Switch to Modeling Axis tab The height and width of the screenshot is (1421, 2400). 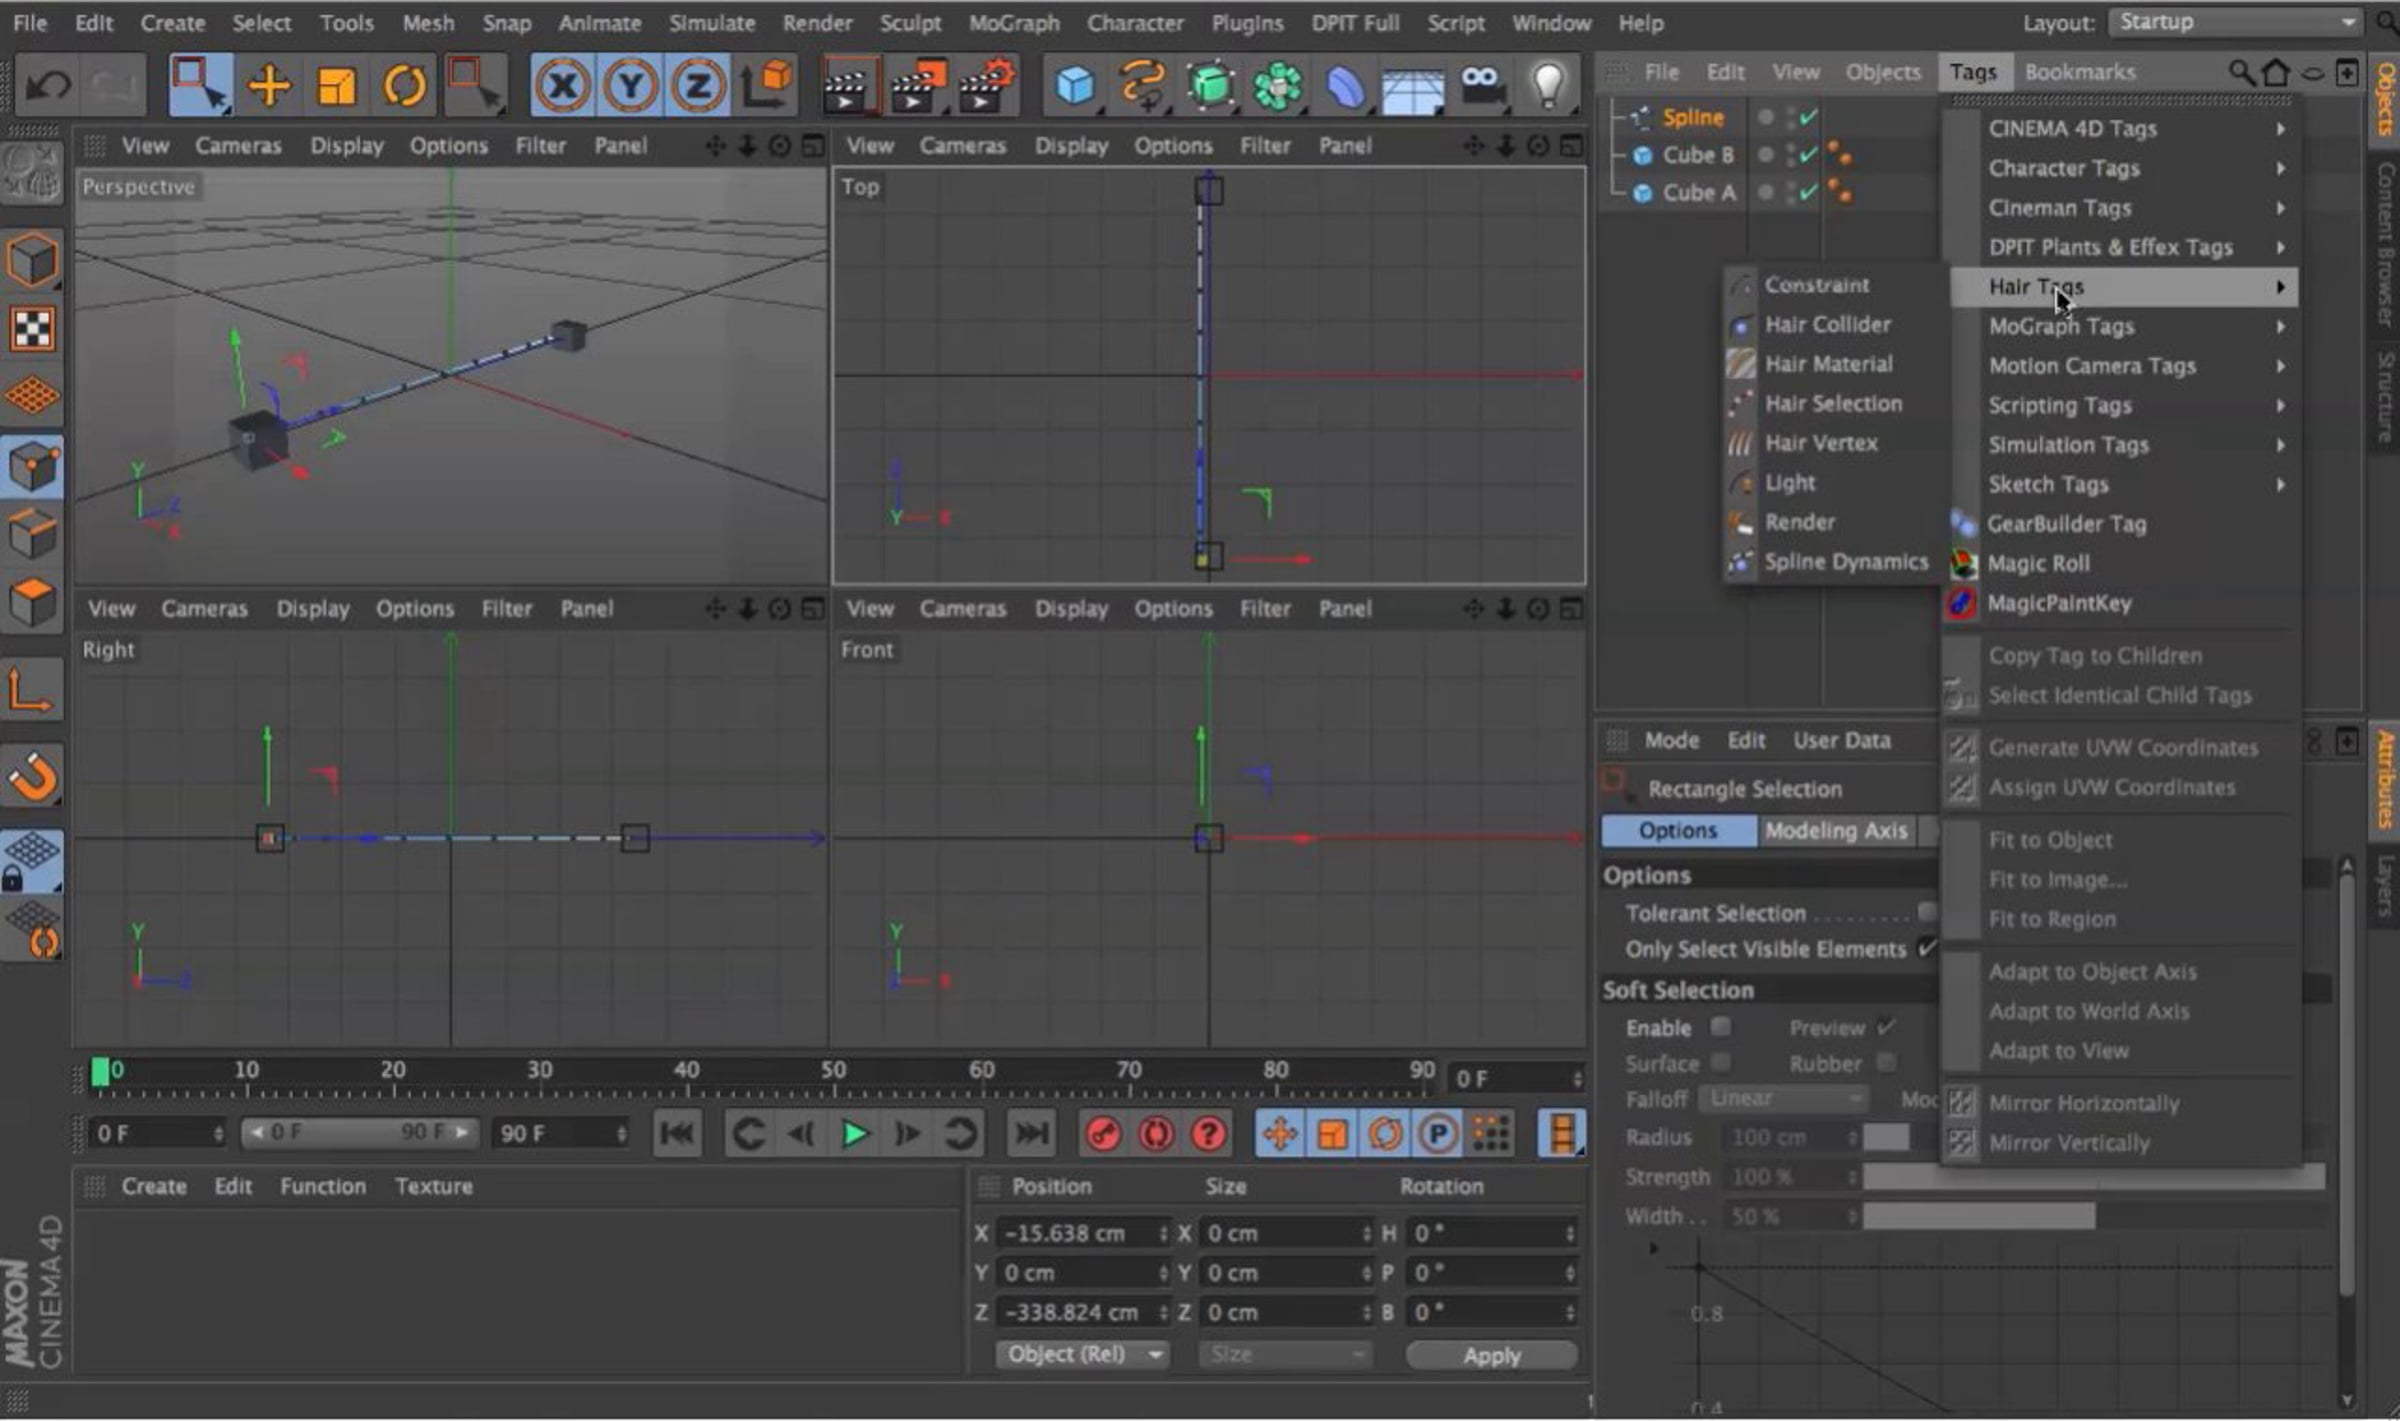pos(1836,831)
